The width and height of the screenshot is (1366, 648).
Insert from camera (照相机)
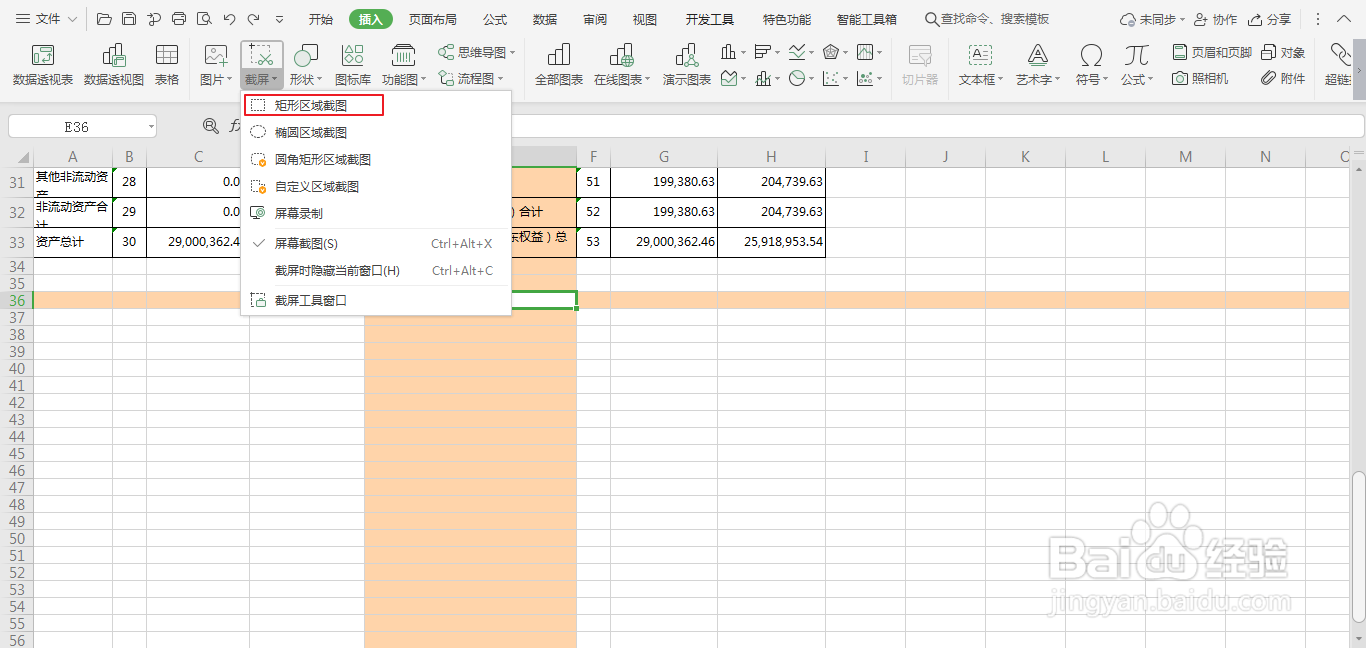(x=1200, y=78)
